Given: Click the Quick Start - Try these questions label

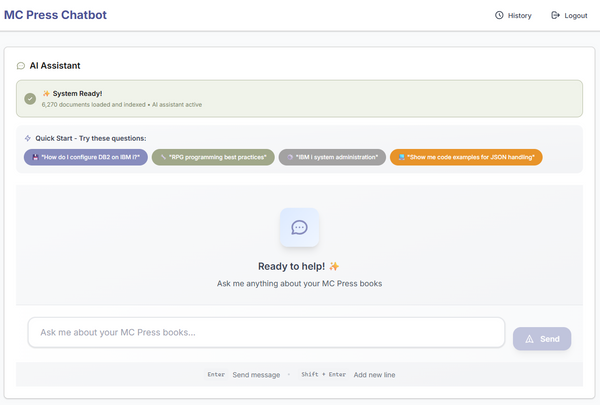Looking at the screenshot, I should click(91, 138).
